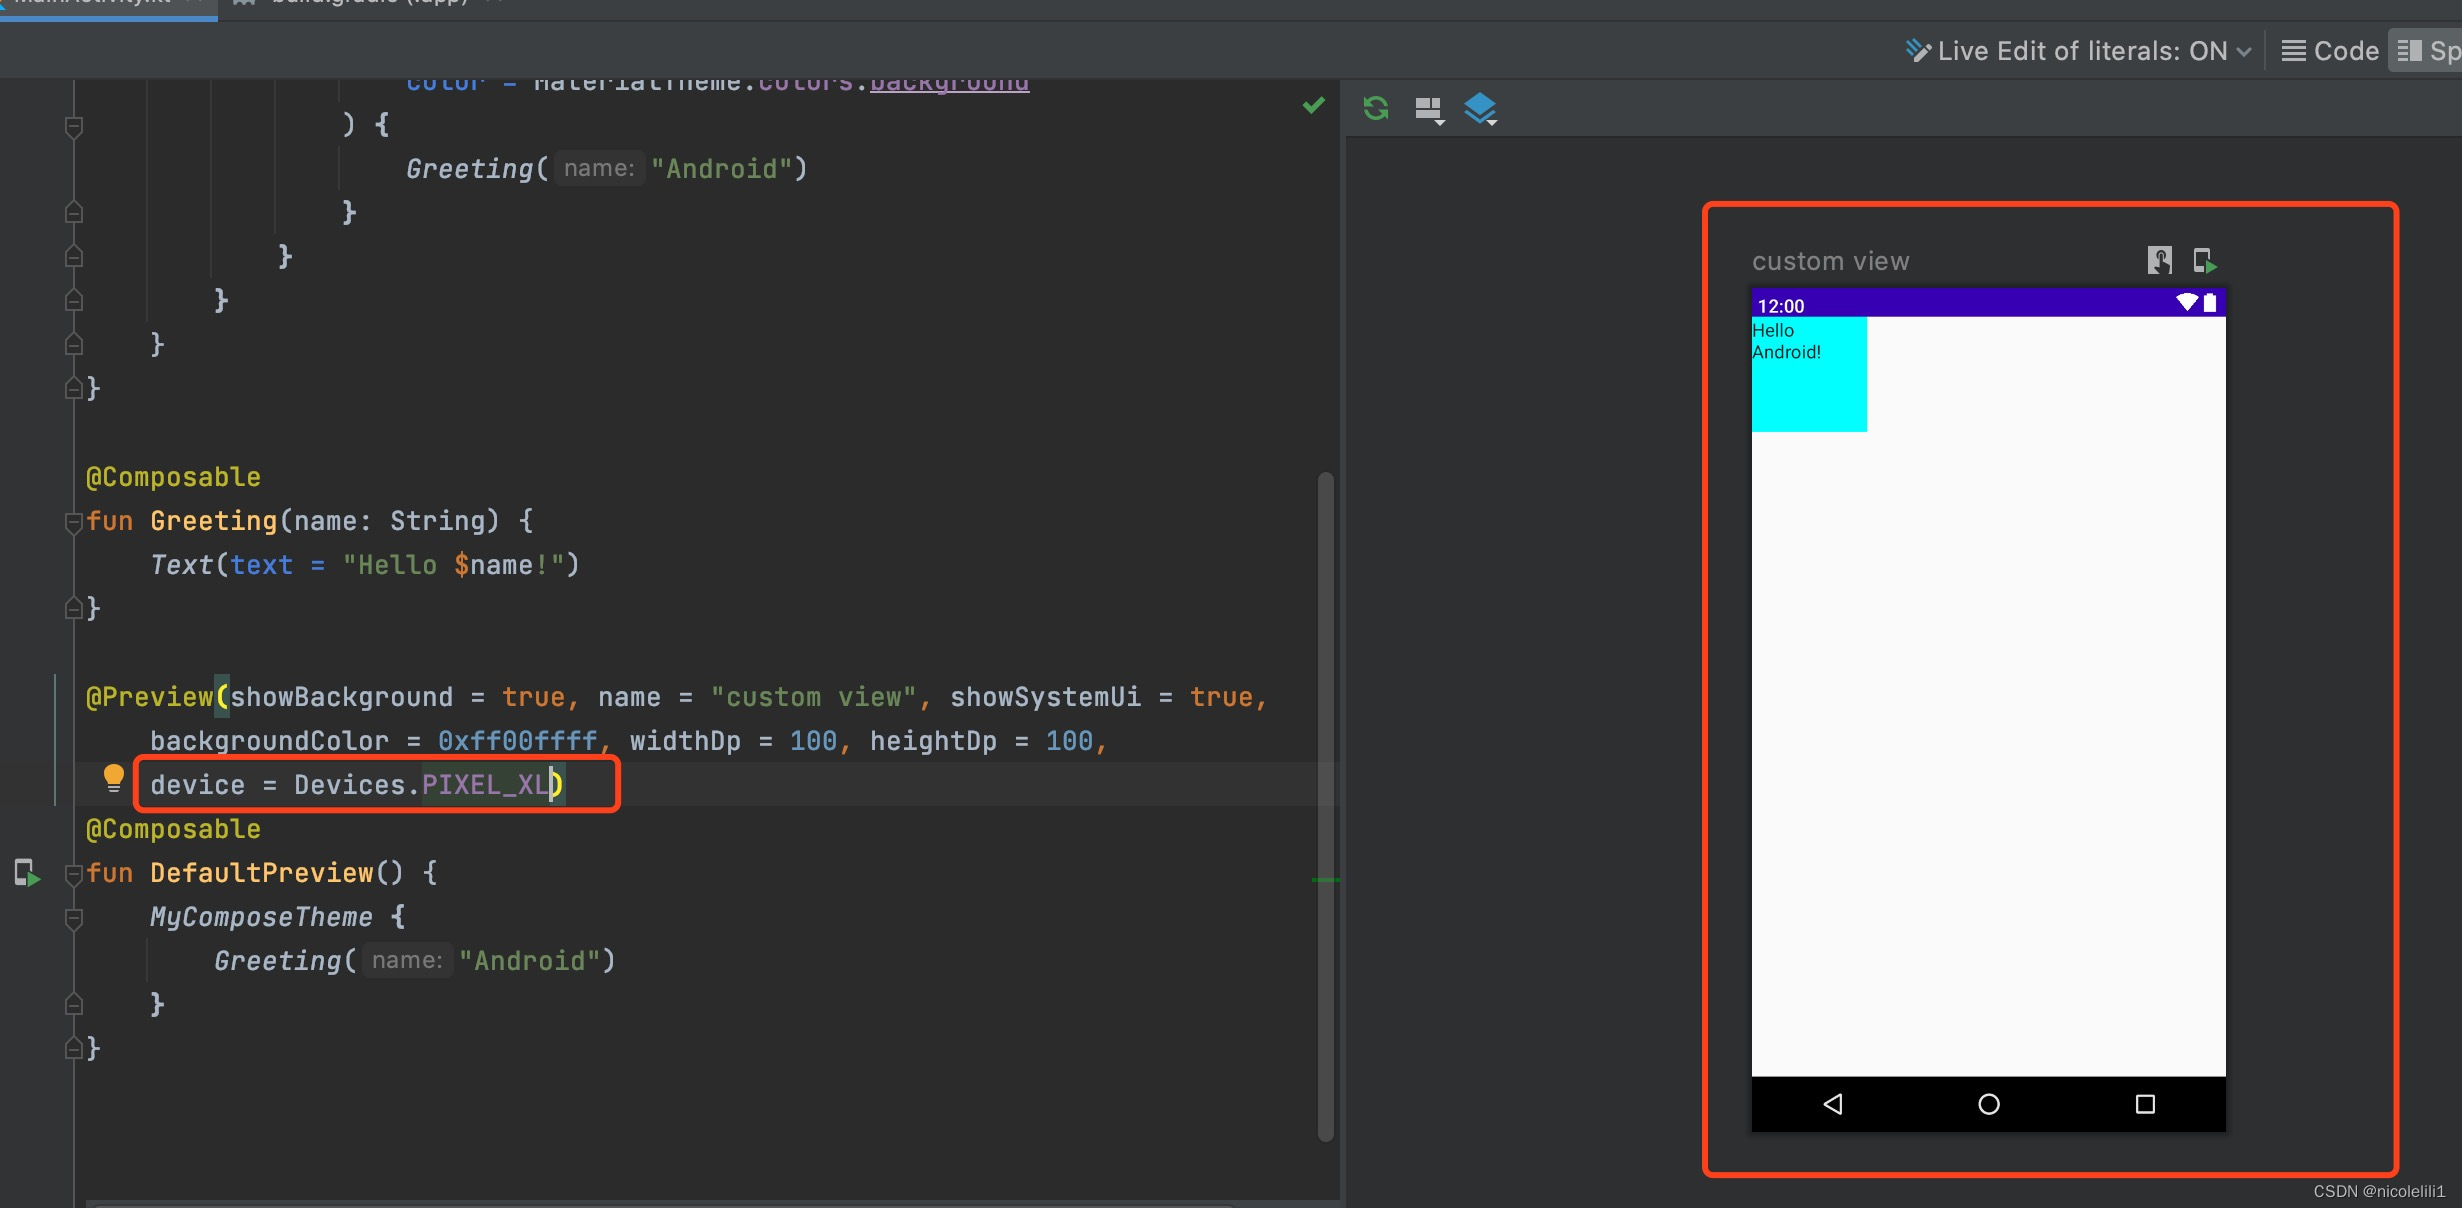Click the yellow lightbulb intention icon
Screen dimensions: 2462x1208
[x=113, y=778]
